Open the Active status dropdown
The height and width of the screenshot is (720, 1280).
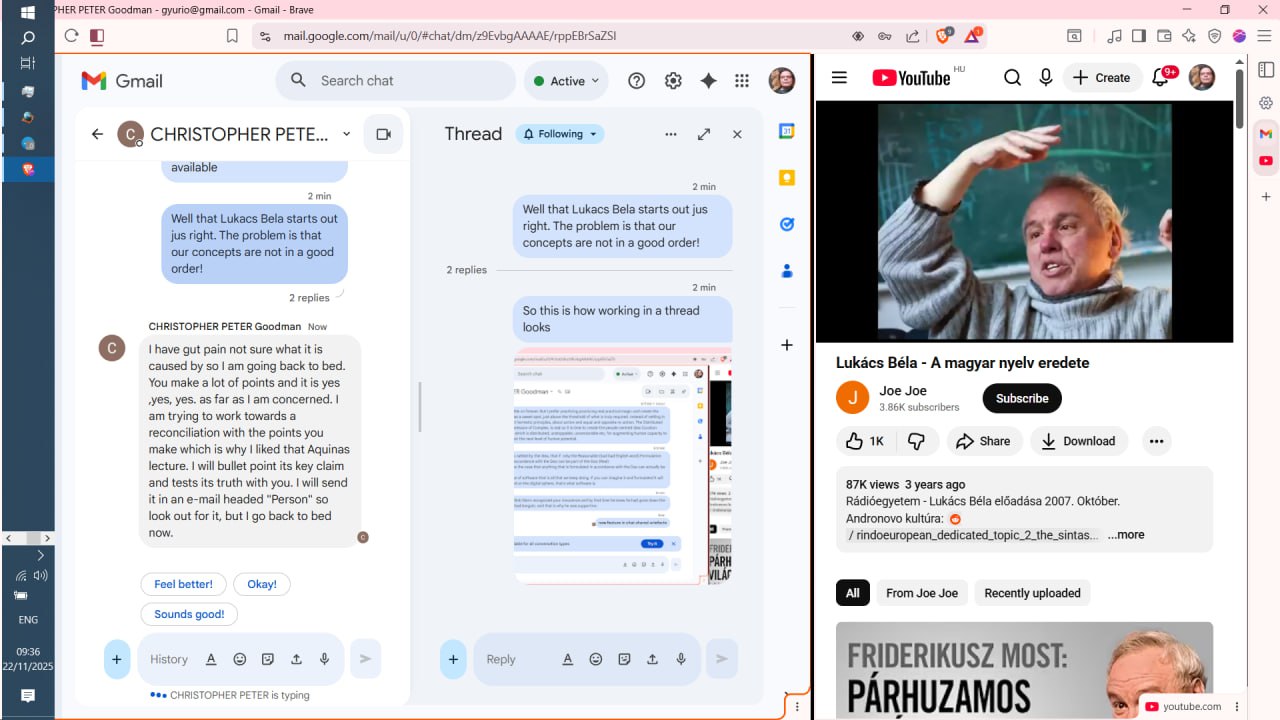pyautogui.click(x=566, y=81)
